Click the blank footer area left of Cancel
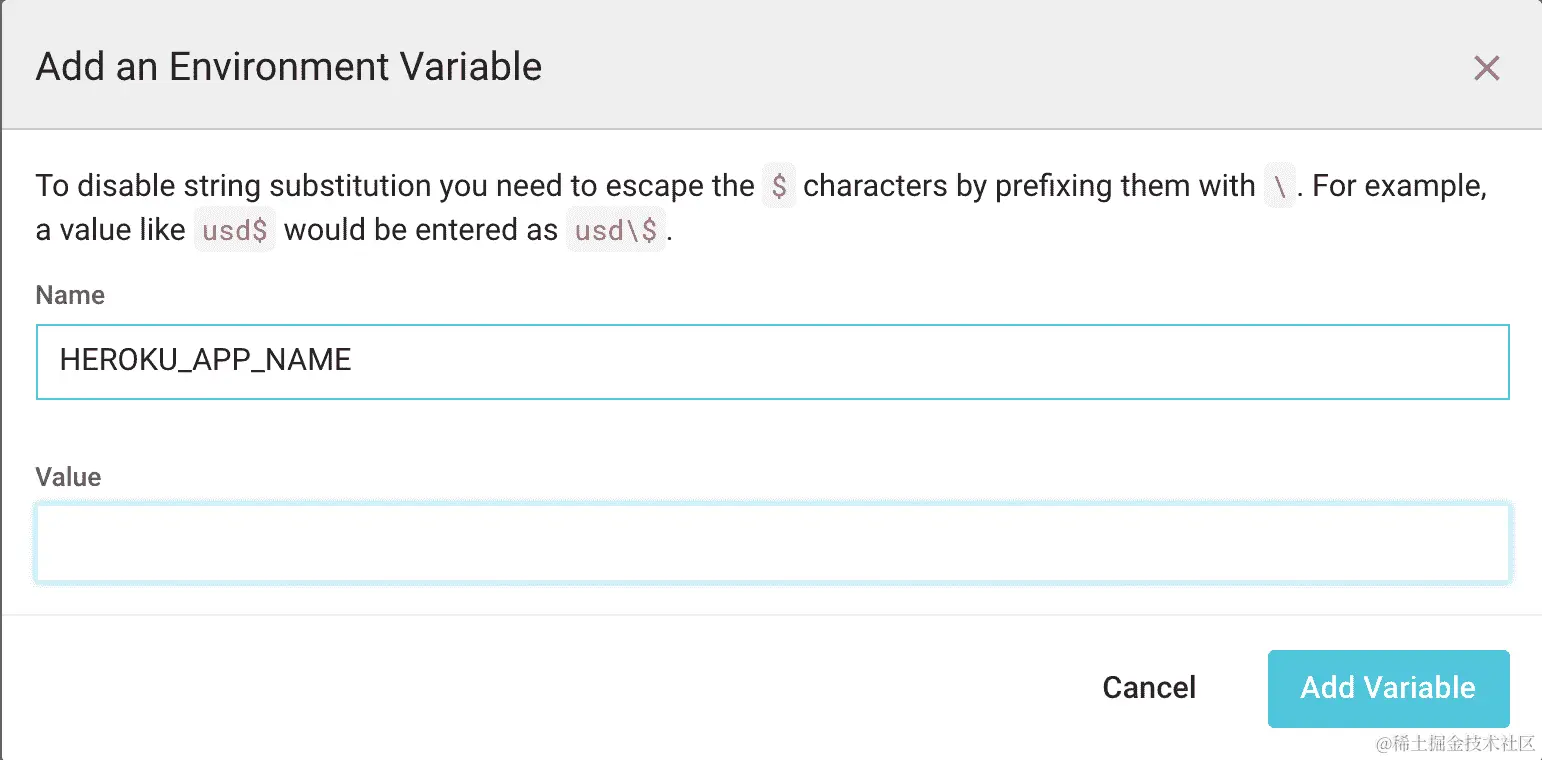This screenshot has width=1542, height=760. [500, 688]
